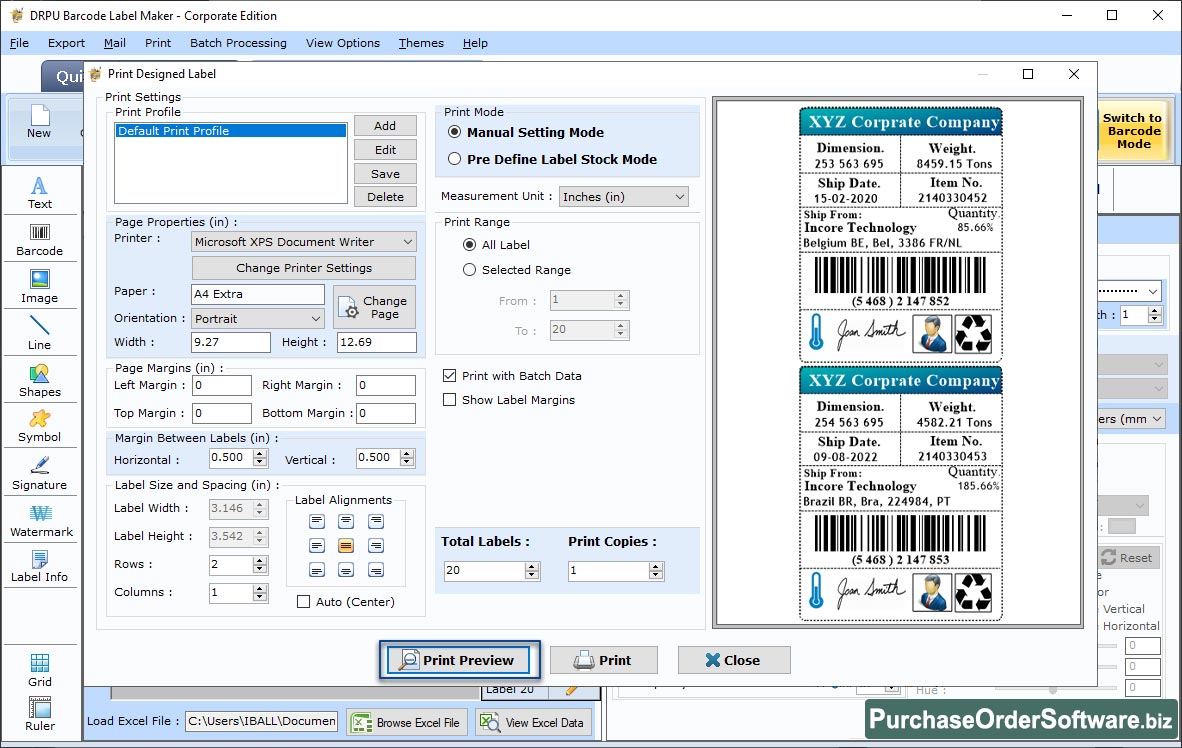The width and height of the screenshot is (1182, 748).
Task: Edit the selected print profile
Action: 385,150
